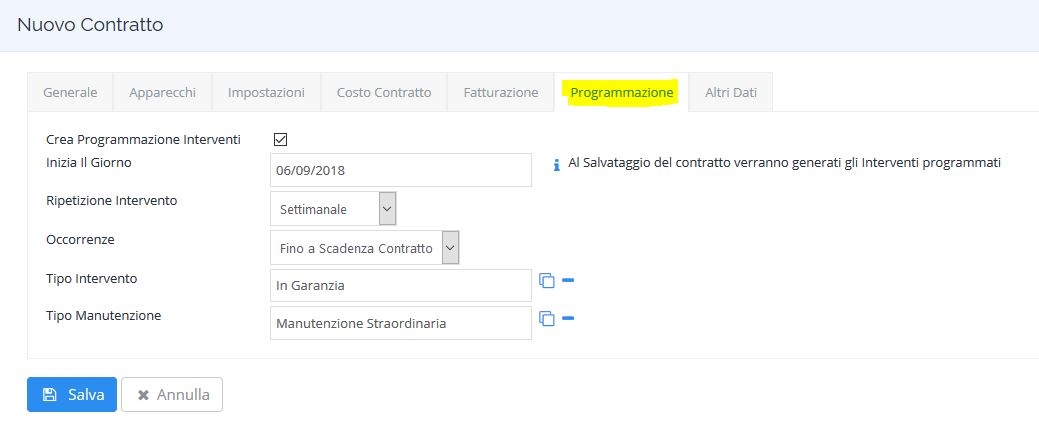Click the Tipo Intervento input field
The height and width of the screenshot is (434, 1039).
401,286
